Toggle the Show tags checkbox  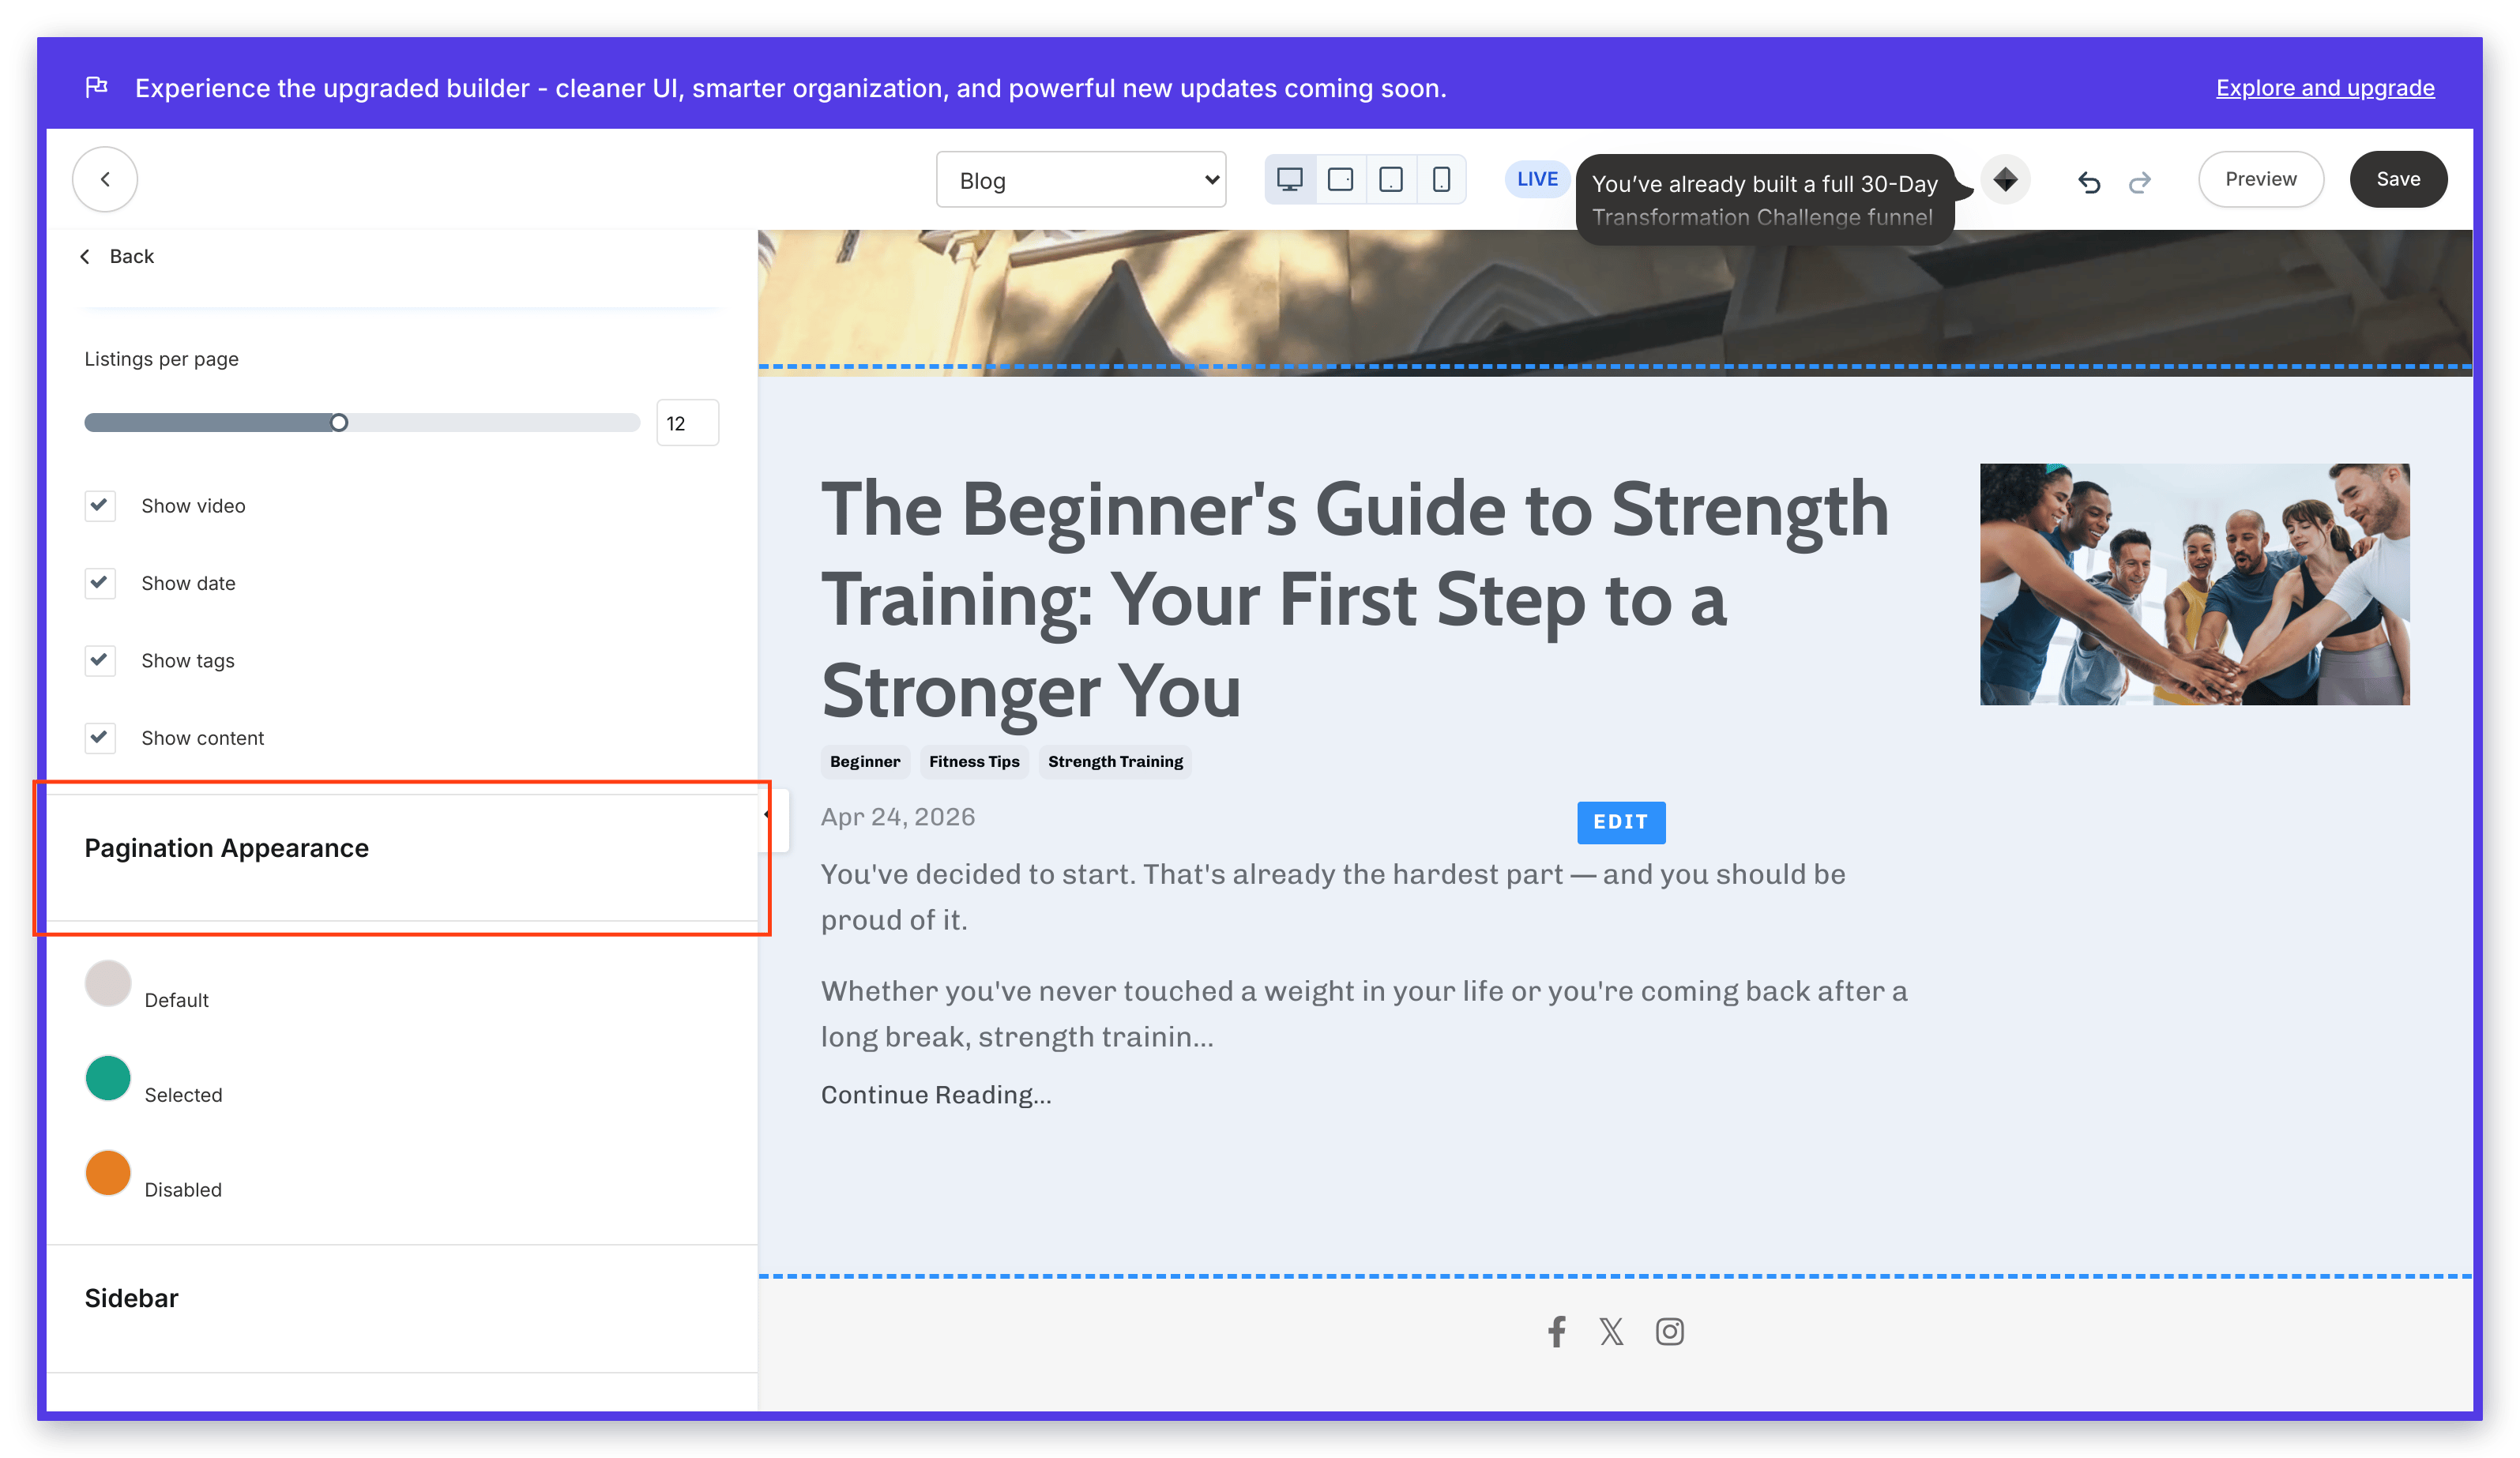click(100, 660)
